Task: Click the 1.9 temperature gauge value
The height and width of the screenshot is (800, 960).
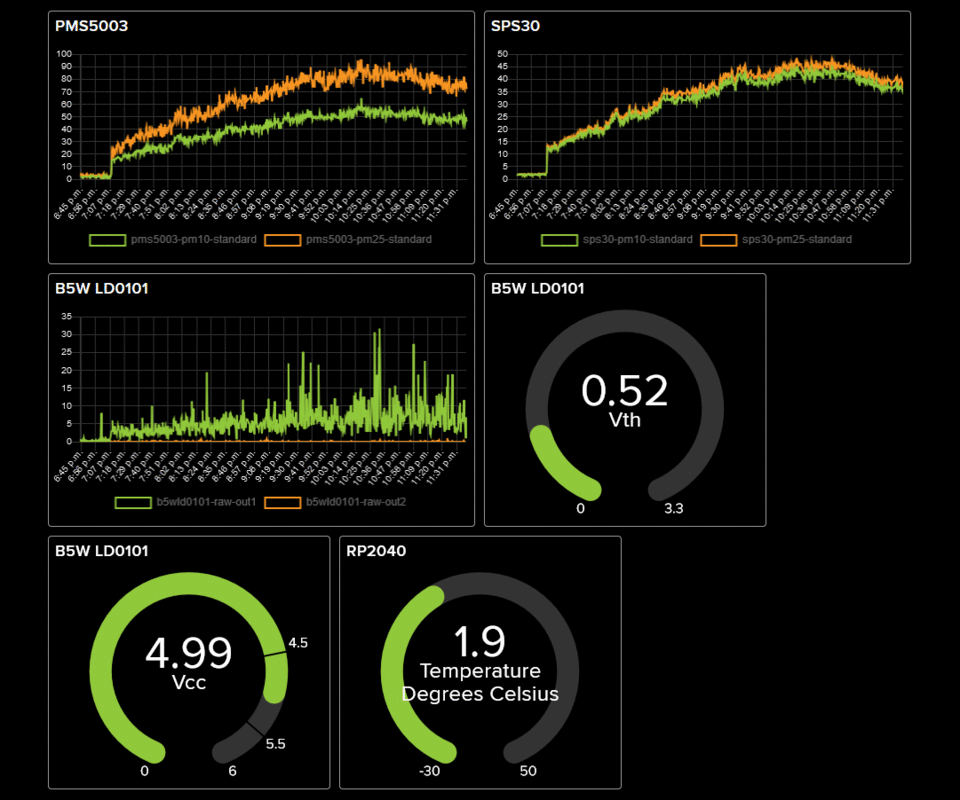Action: 480,641
